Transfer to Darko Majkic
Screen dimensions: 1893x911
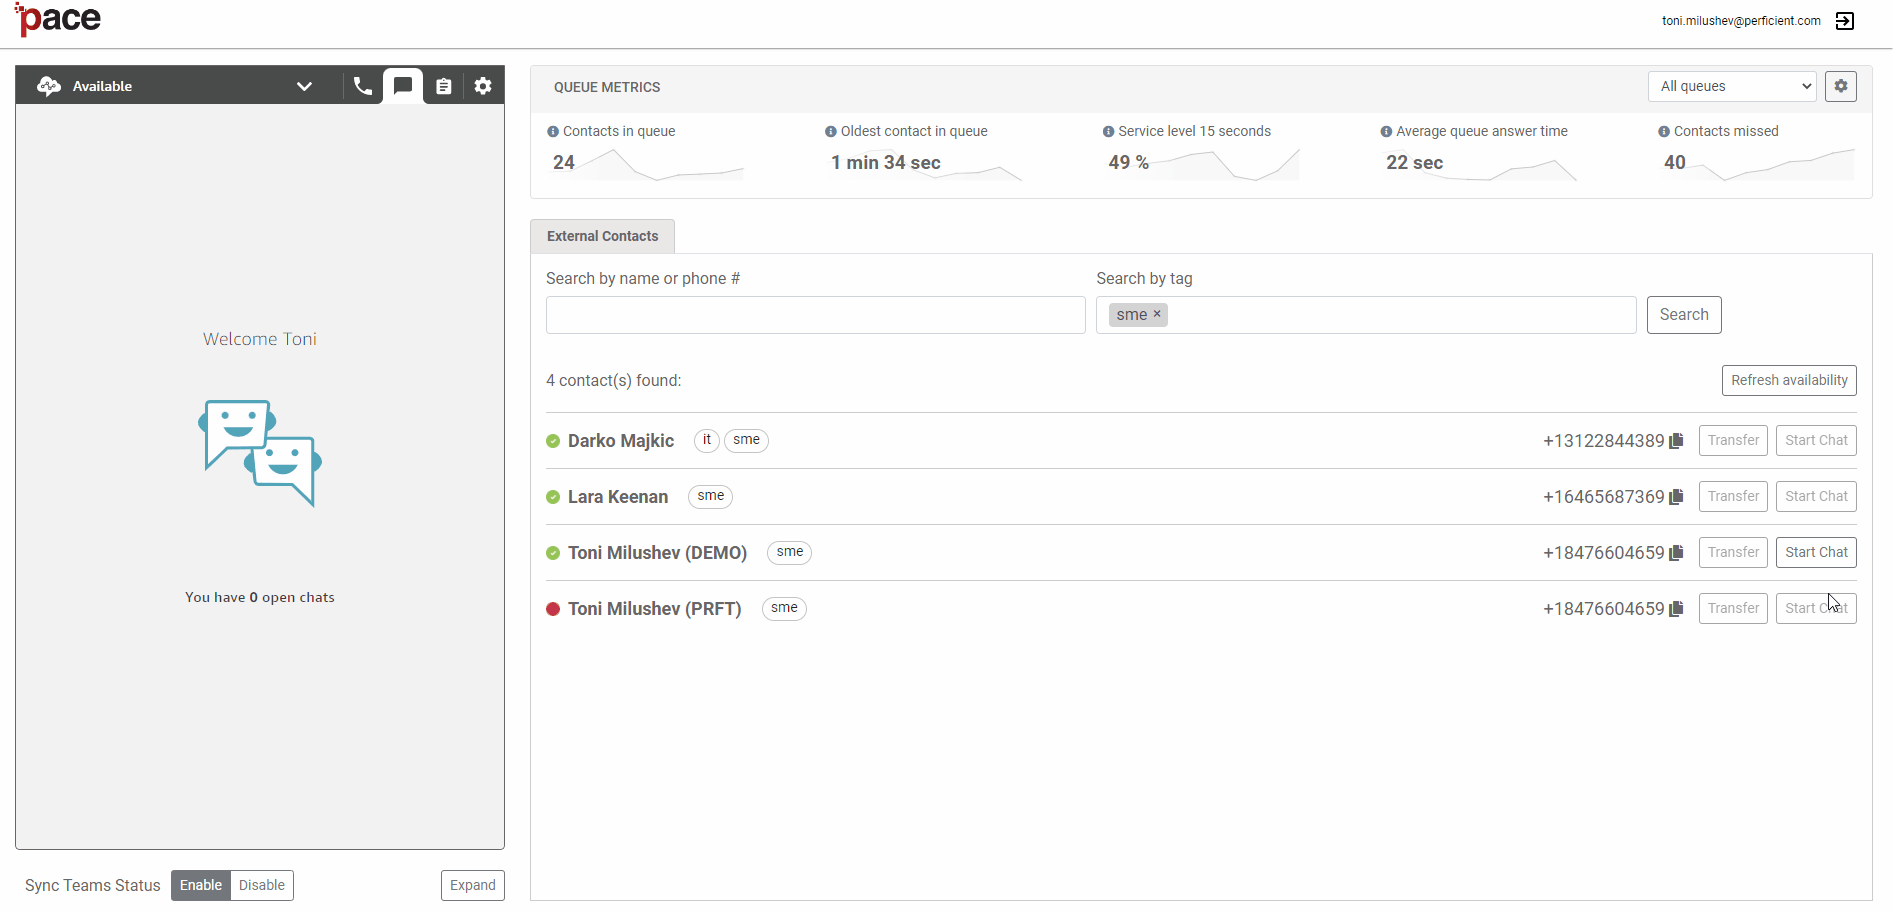(1733, 440)
